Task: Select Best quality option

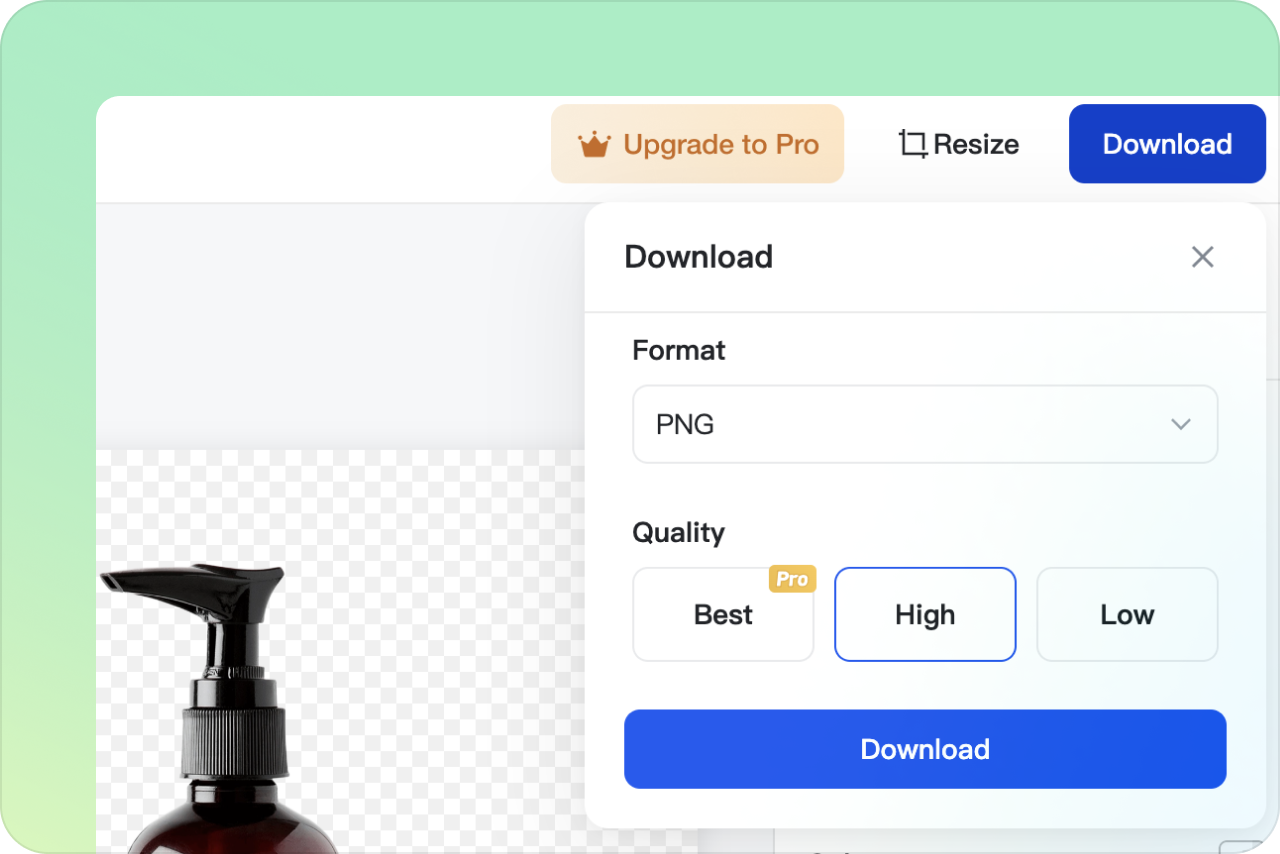Action: (x=723, y=614)
